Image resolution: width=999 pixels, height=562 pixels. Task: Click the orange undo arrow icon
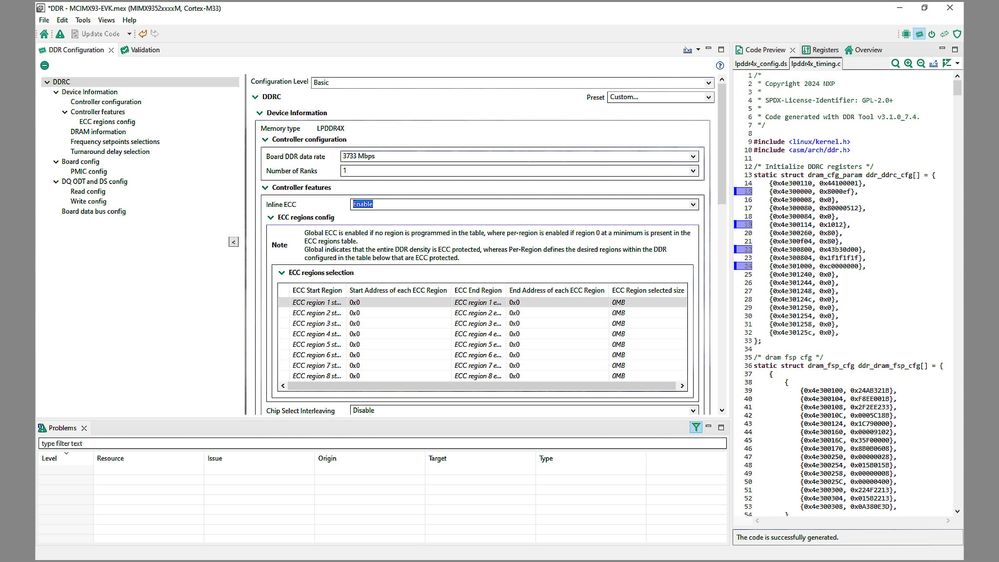coord(143,34)
